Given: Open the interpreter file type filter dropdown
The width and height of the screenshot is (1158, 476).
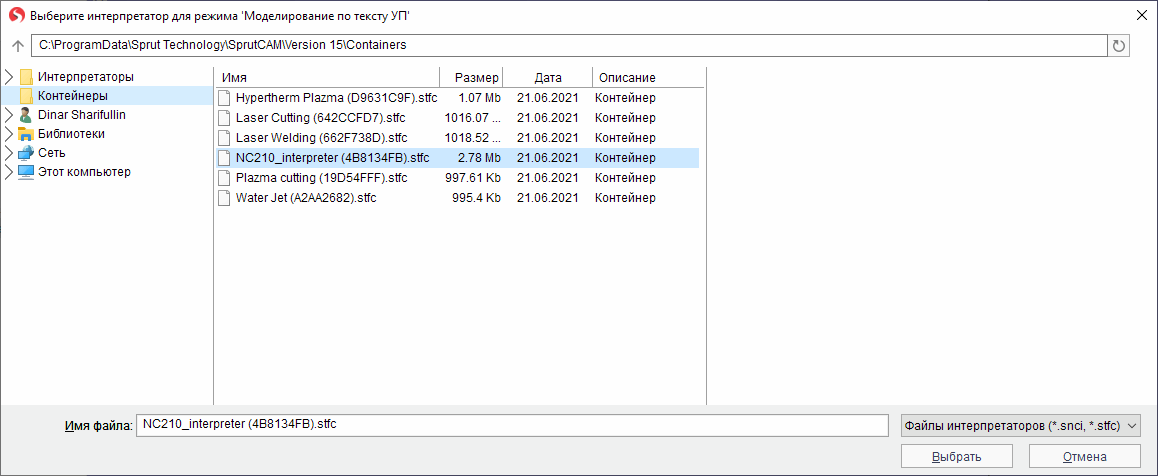Looking at the screenshot, I should point(1021,426).
